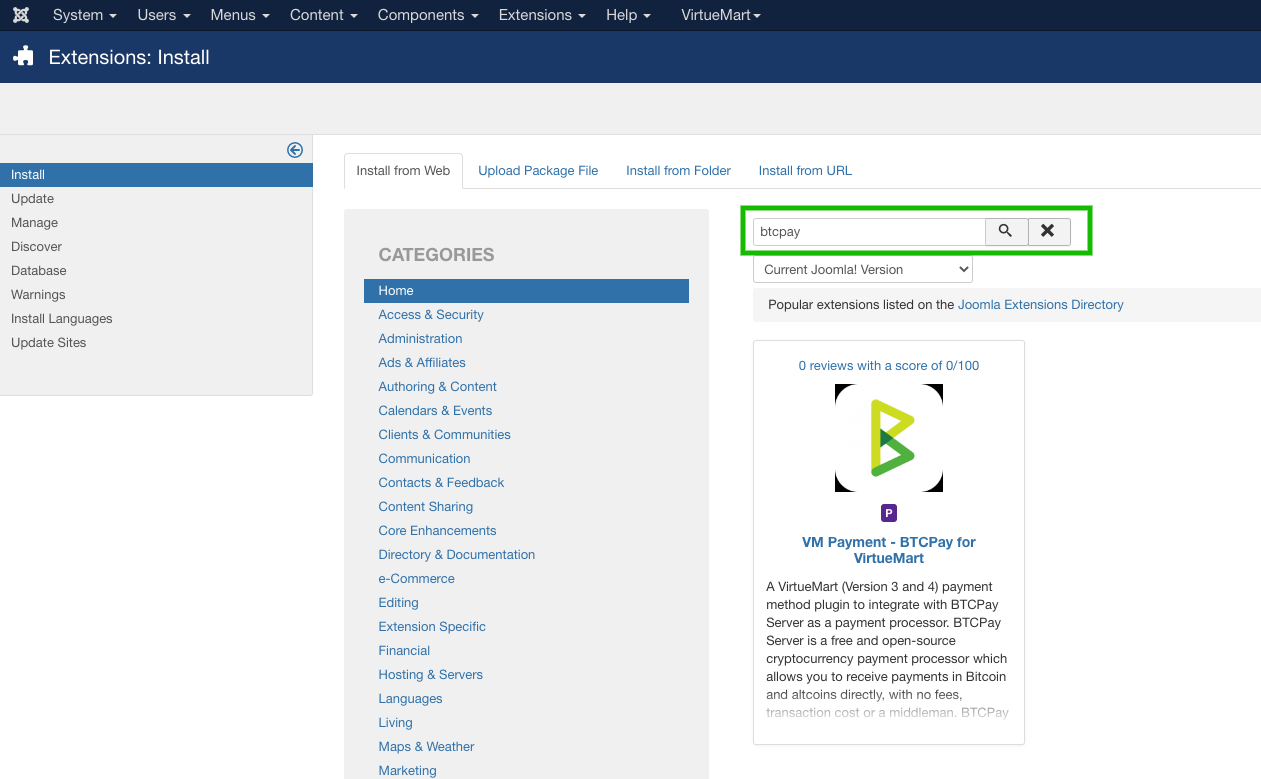
Task: Open the Components menu
Action: pyautogui.click(x=427, y=15)
